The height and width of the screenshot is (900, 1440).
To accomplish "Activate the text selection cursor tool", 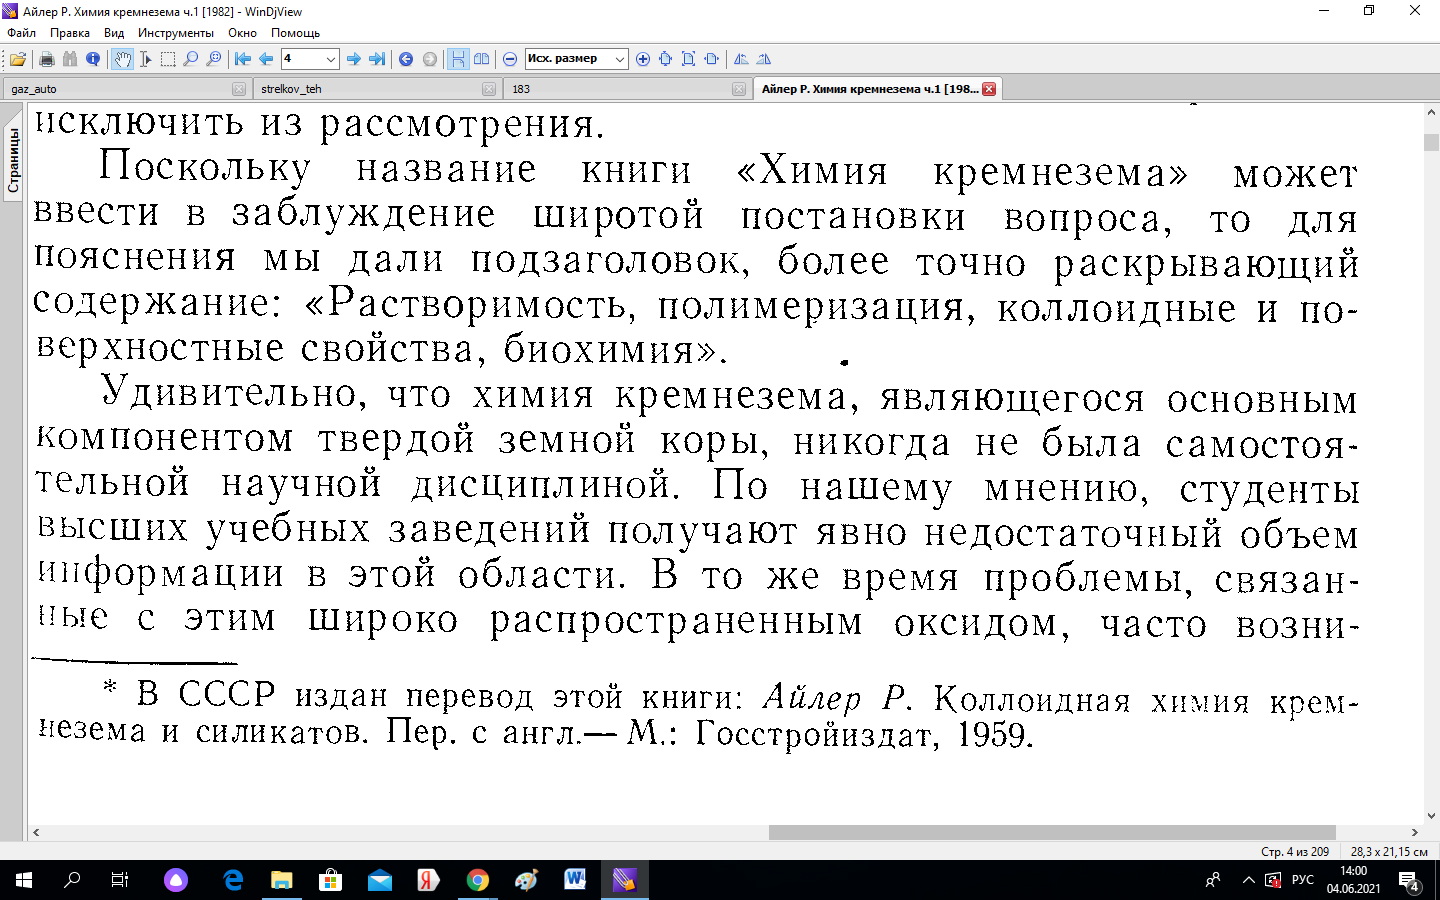I will (145, 59).
